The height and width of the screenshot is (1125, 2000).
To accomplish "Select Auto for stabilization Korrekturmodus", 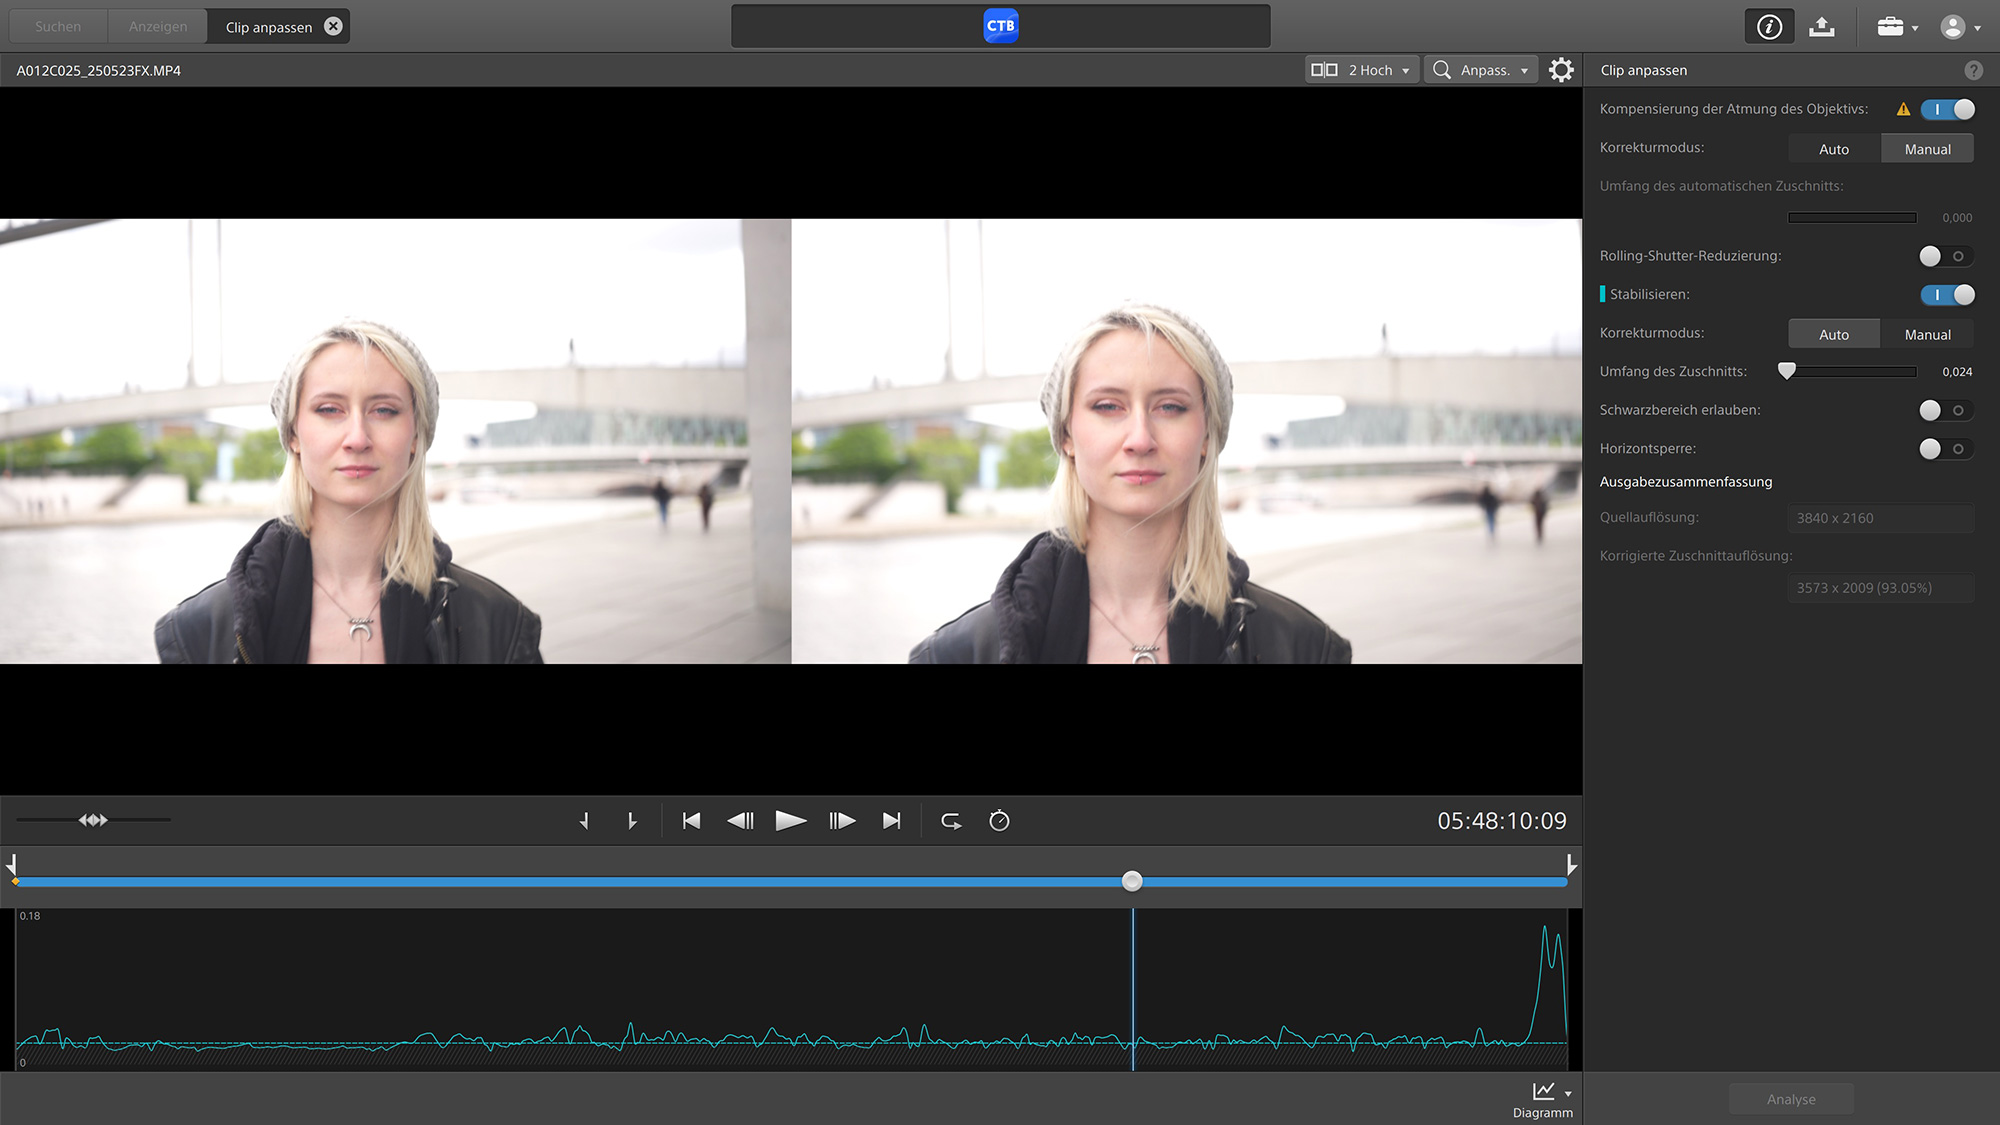I will coord(1834,334).
